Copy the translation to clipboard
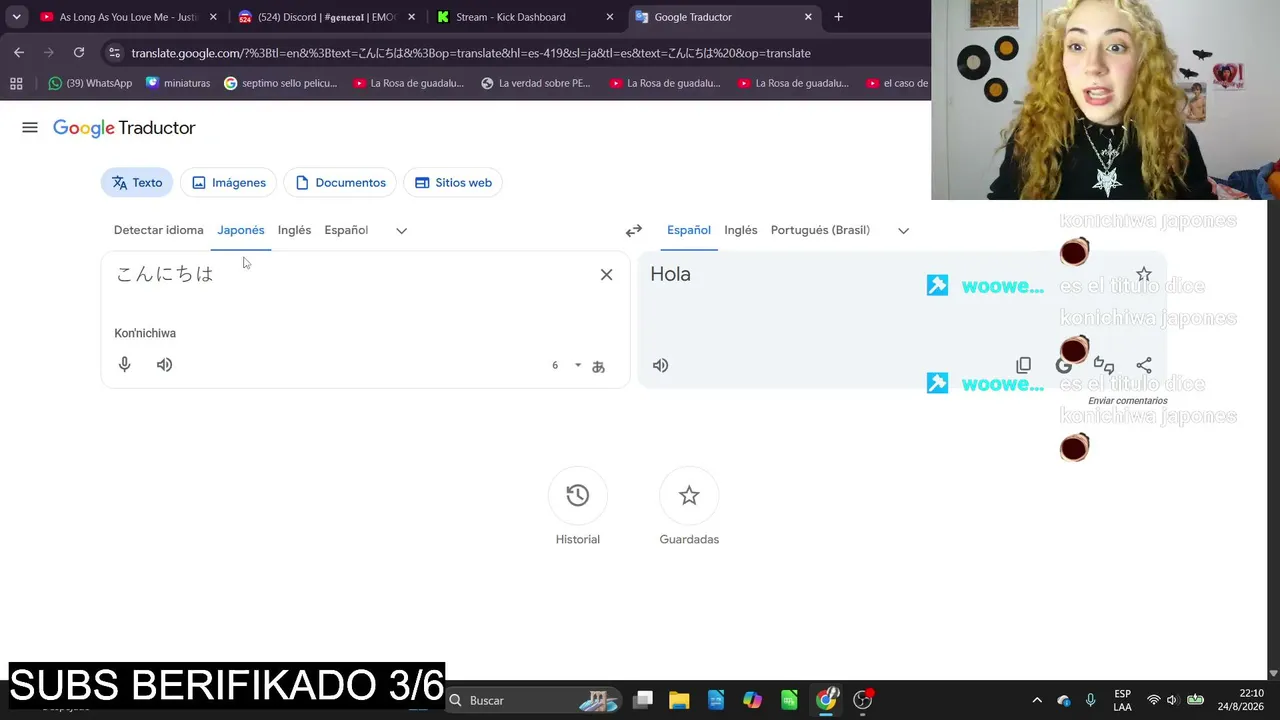Viewport: 1280px width, 720px height. click(1023, 365)
